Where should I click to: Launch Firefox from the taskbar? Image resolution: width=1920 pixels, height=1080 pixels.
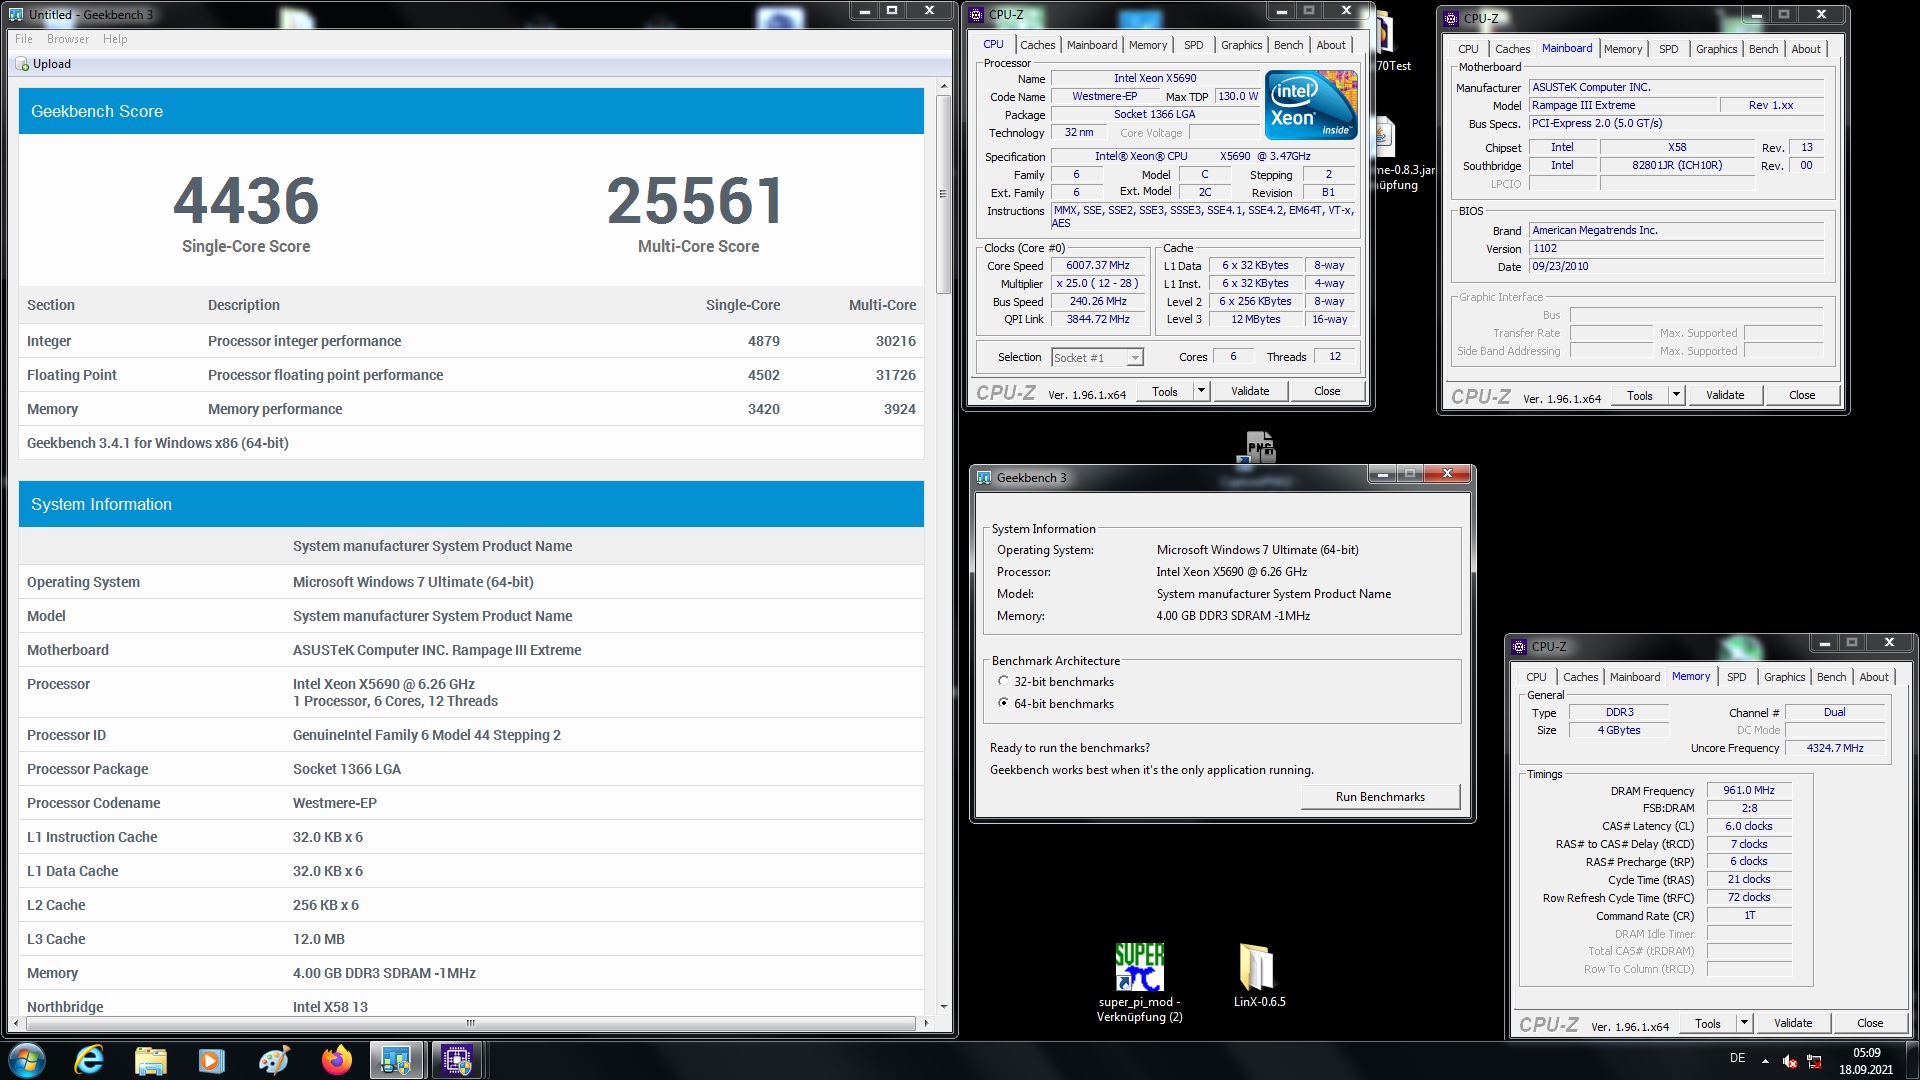[336, 1060]
